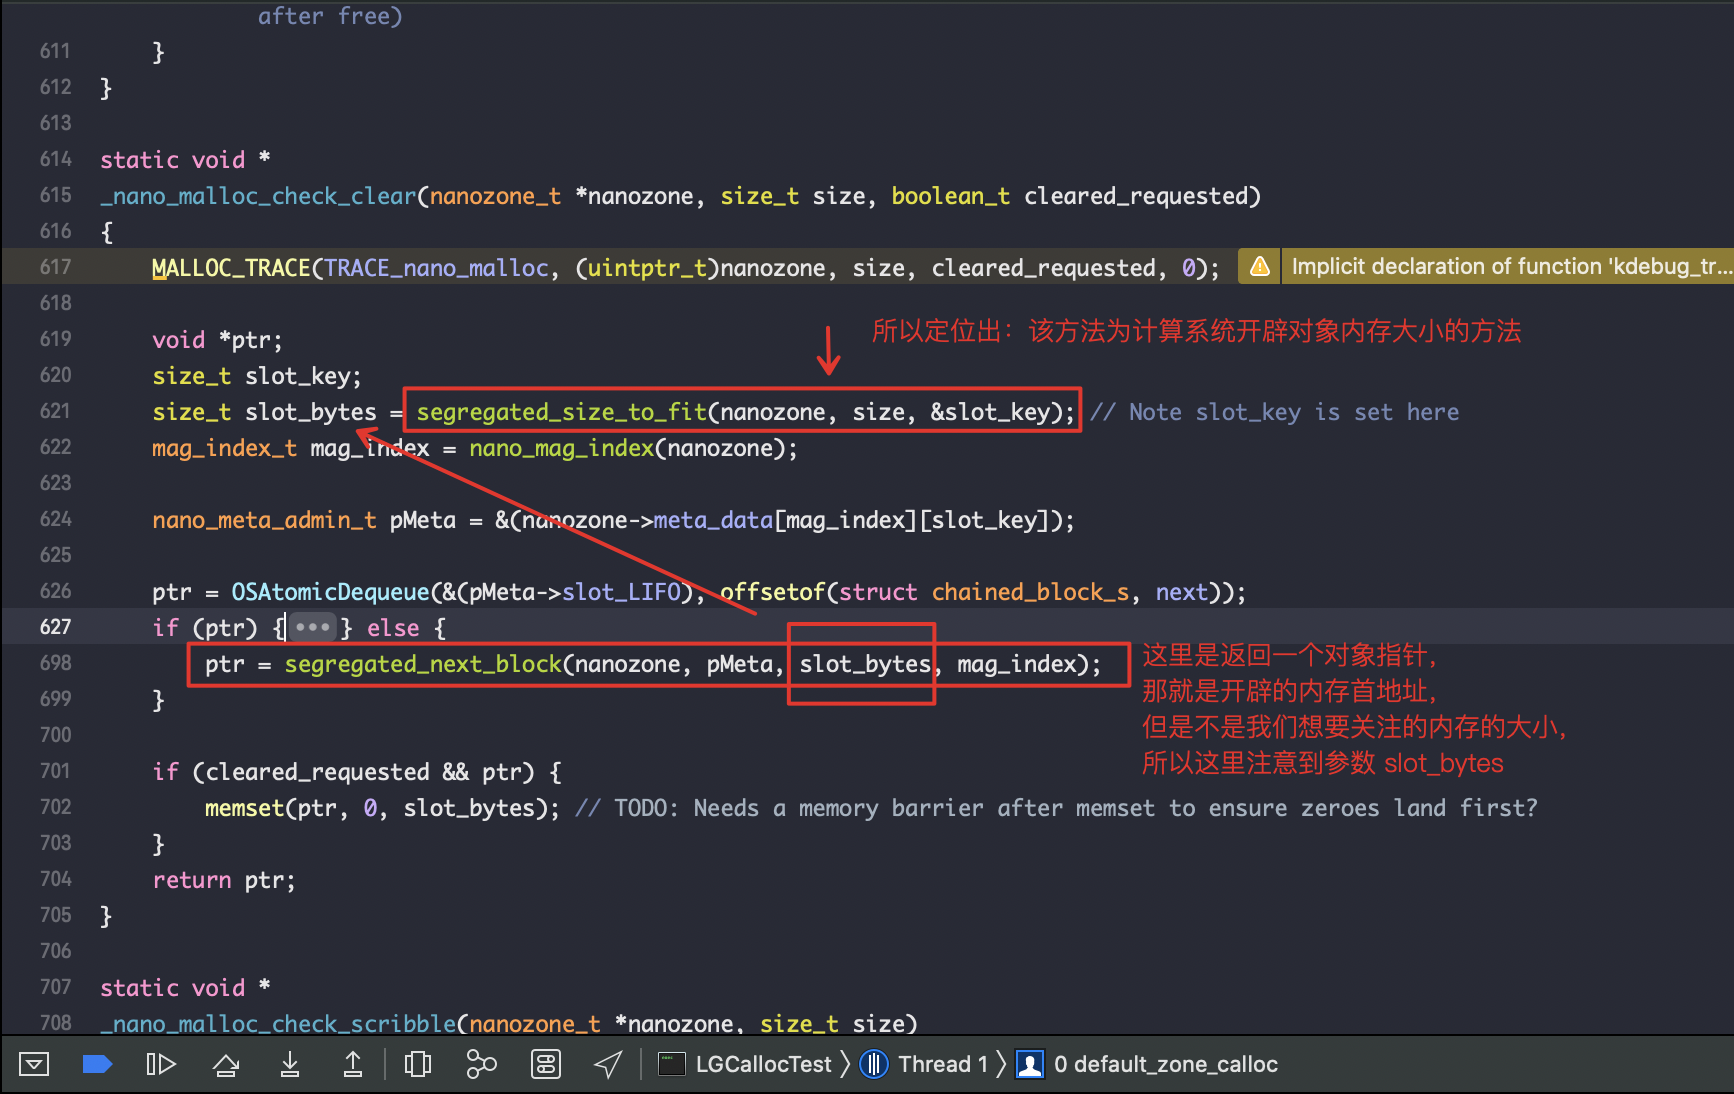Click the LGCallocTest process icon
The height and width of the screenshot is (1094, 1734).
click(x=671, y=1064)
